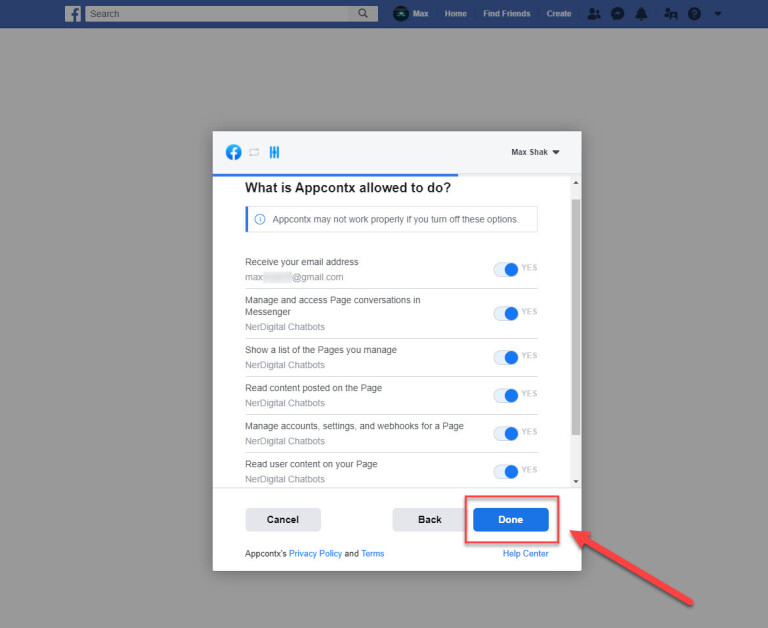Go to Home in navigation bar
The height and width of the screenshot is (628, 768).
(456, 14)
